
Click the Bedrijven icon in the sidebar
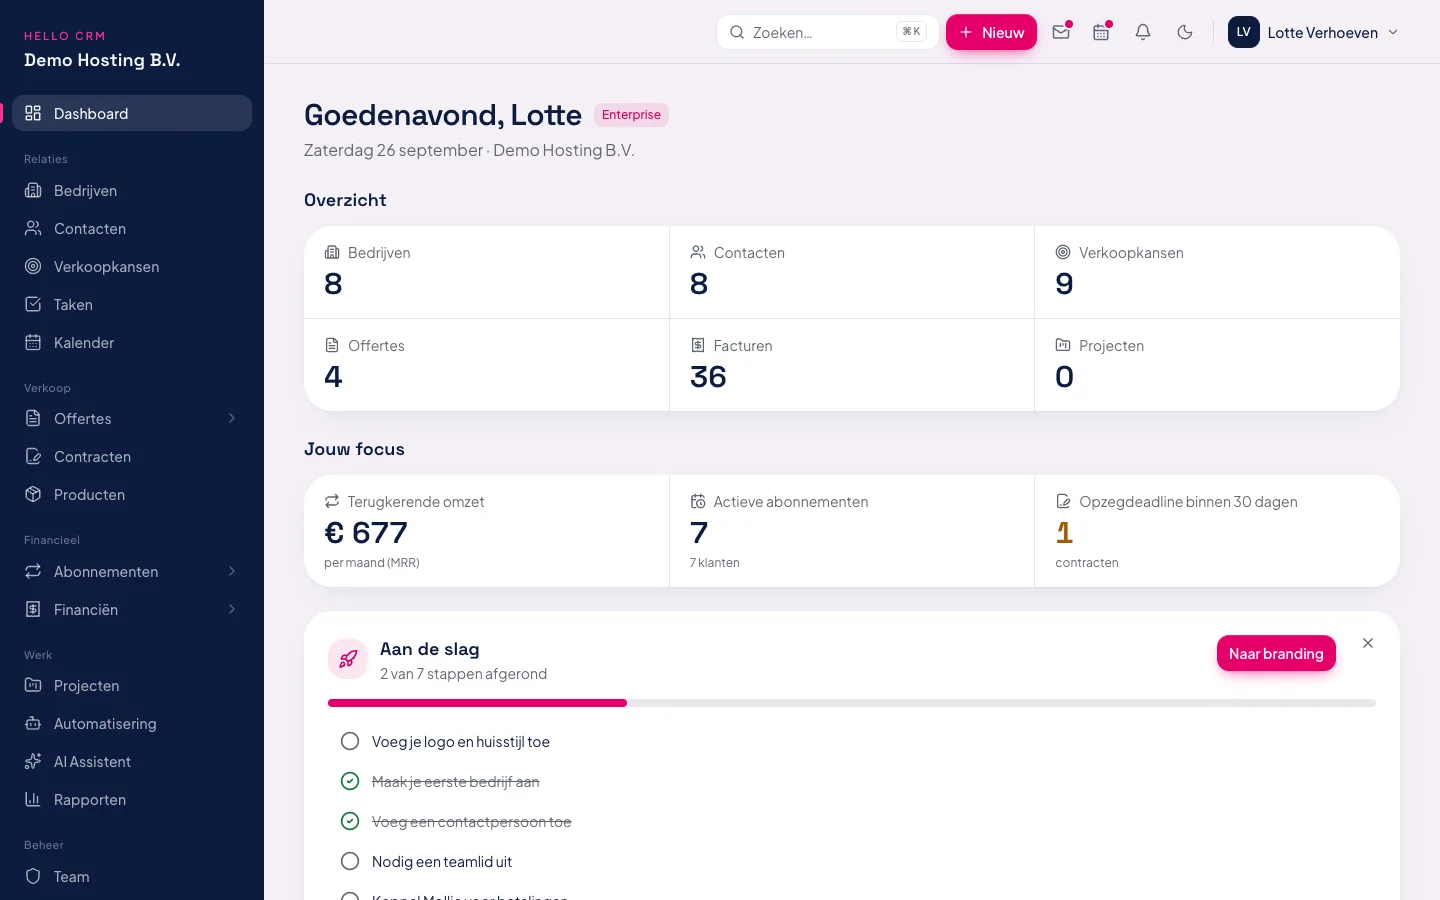coord(33,190)
